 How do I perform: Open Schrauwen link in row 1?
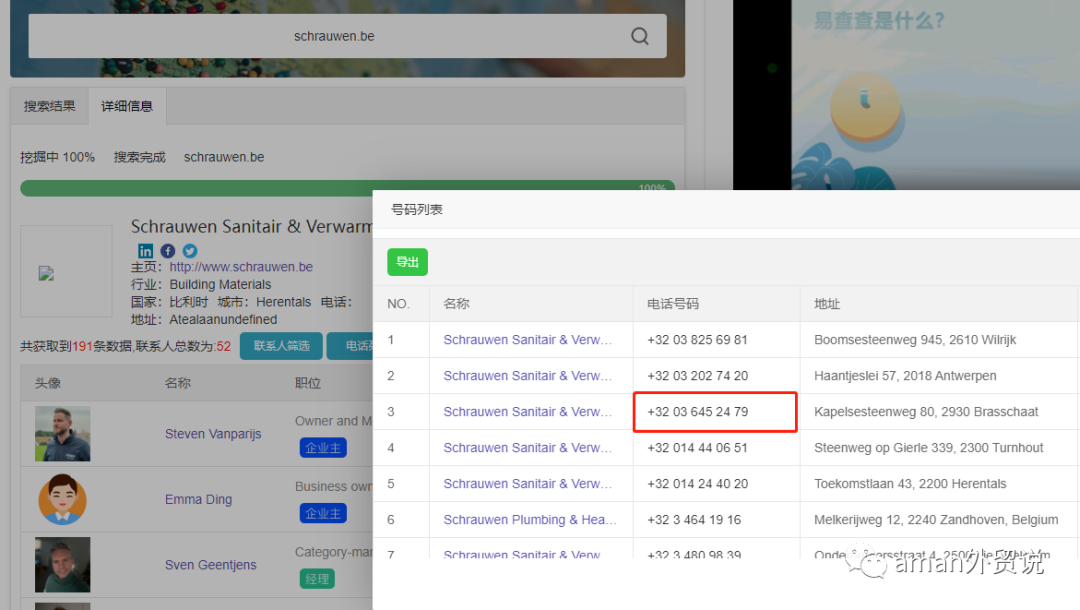click(528, 339)
